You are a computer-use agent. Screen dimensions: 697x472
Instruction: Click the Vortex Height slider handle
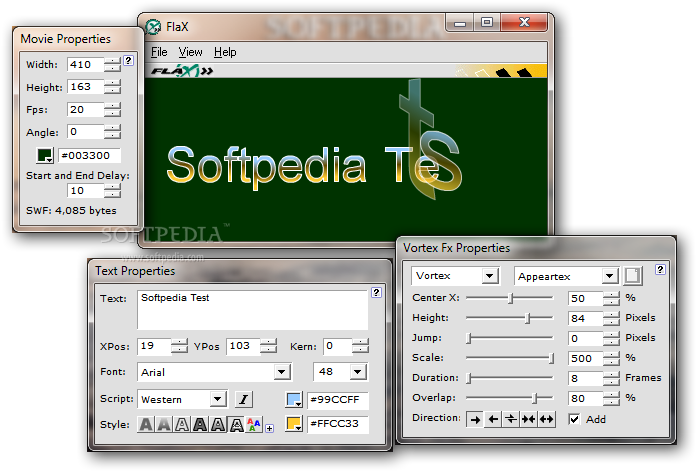(528, 318)
